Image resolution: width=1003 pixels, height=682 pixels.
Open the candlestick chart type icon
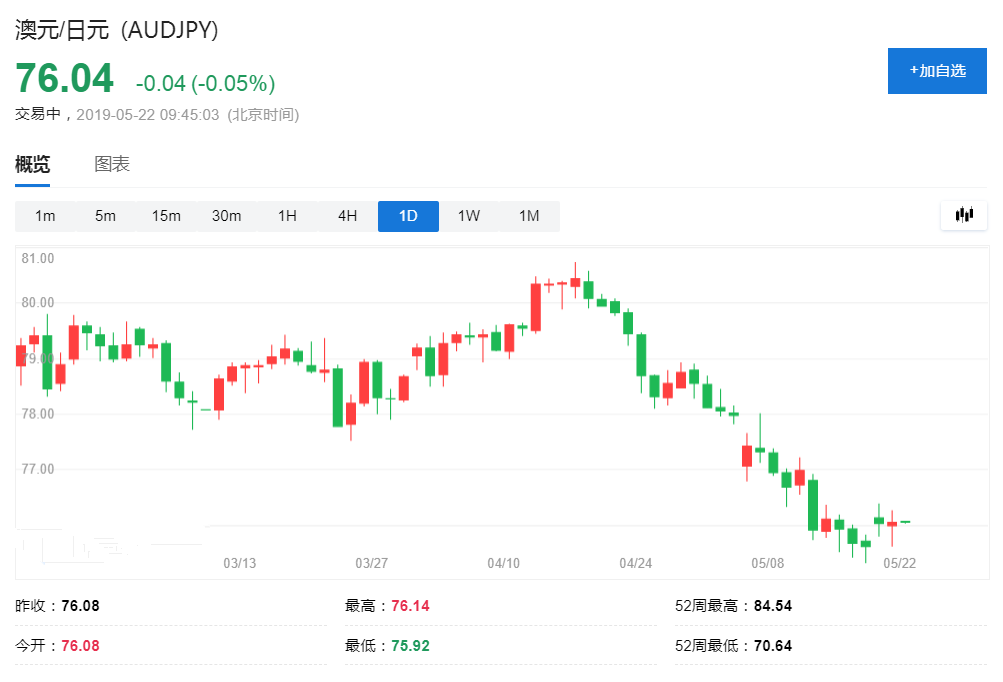[x=964, y=215]
